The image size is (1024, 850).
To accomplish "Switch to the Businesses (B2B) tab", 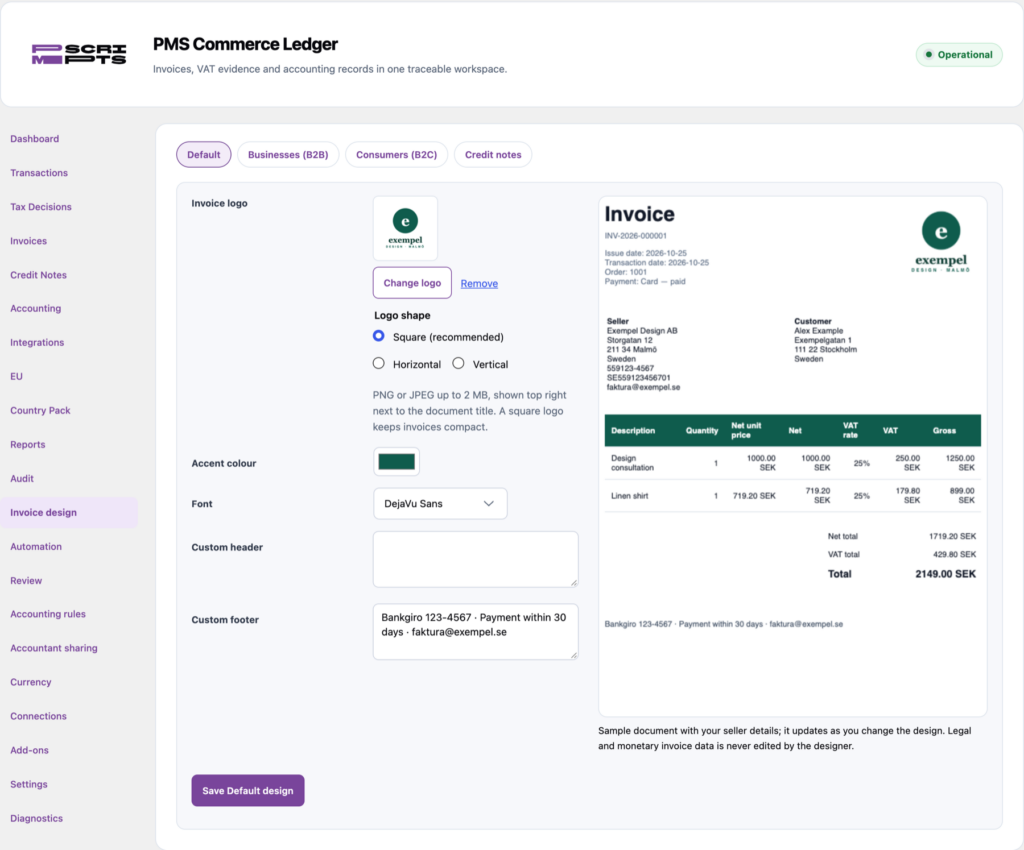I will 288,155.
